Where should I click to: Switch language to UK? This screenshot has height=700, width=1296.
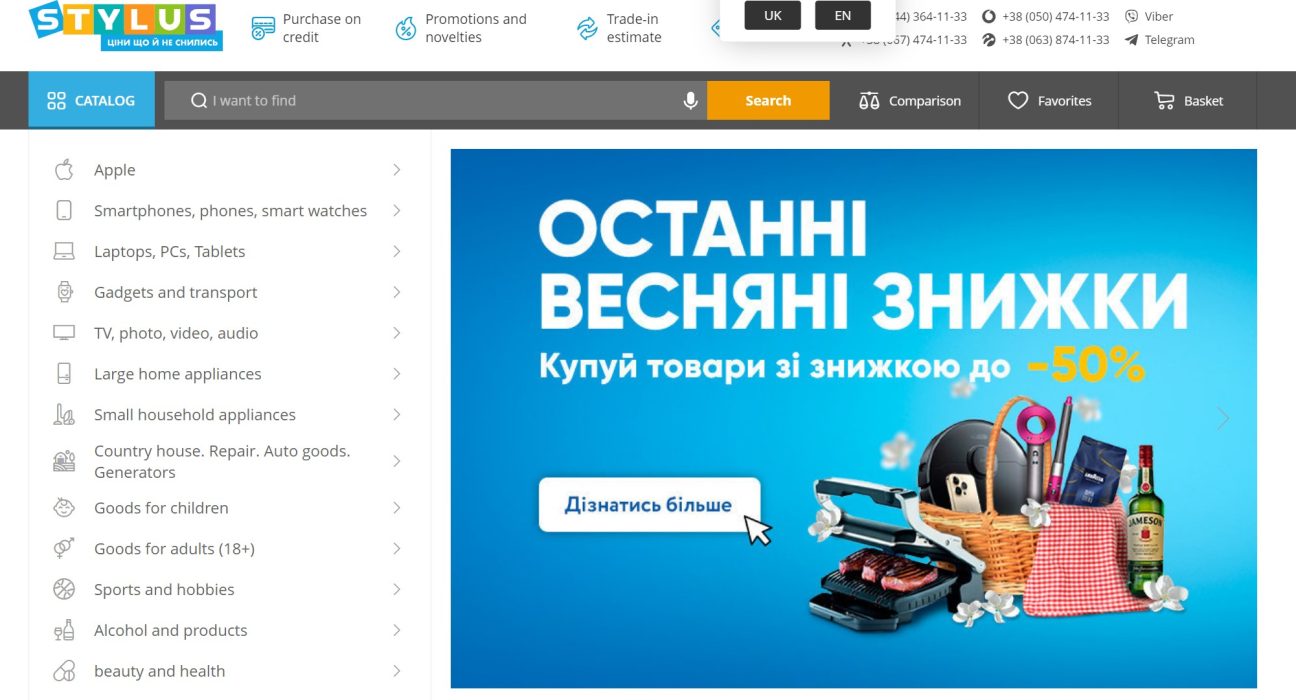pyautogui.click(x=773, y=15)
